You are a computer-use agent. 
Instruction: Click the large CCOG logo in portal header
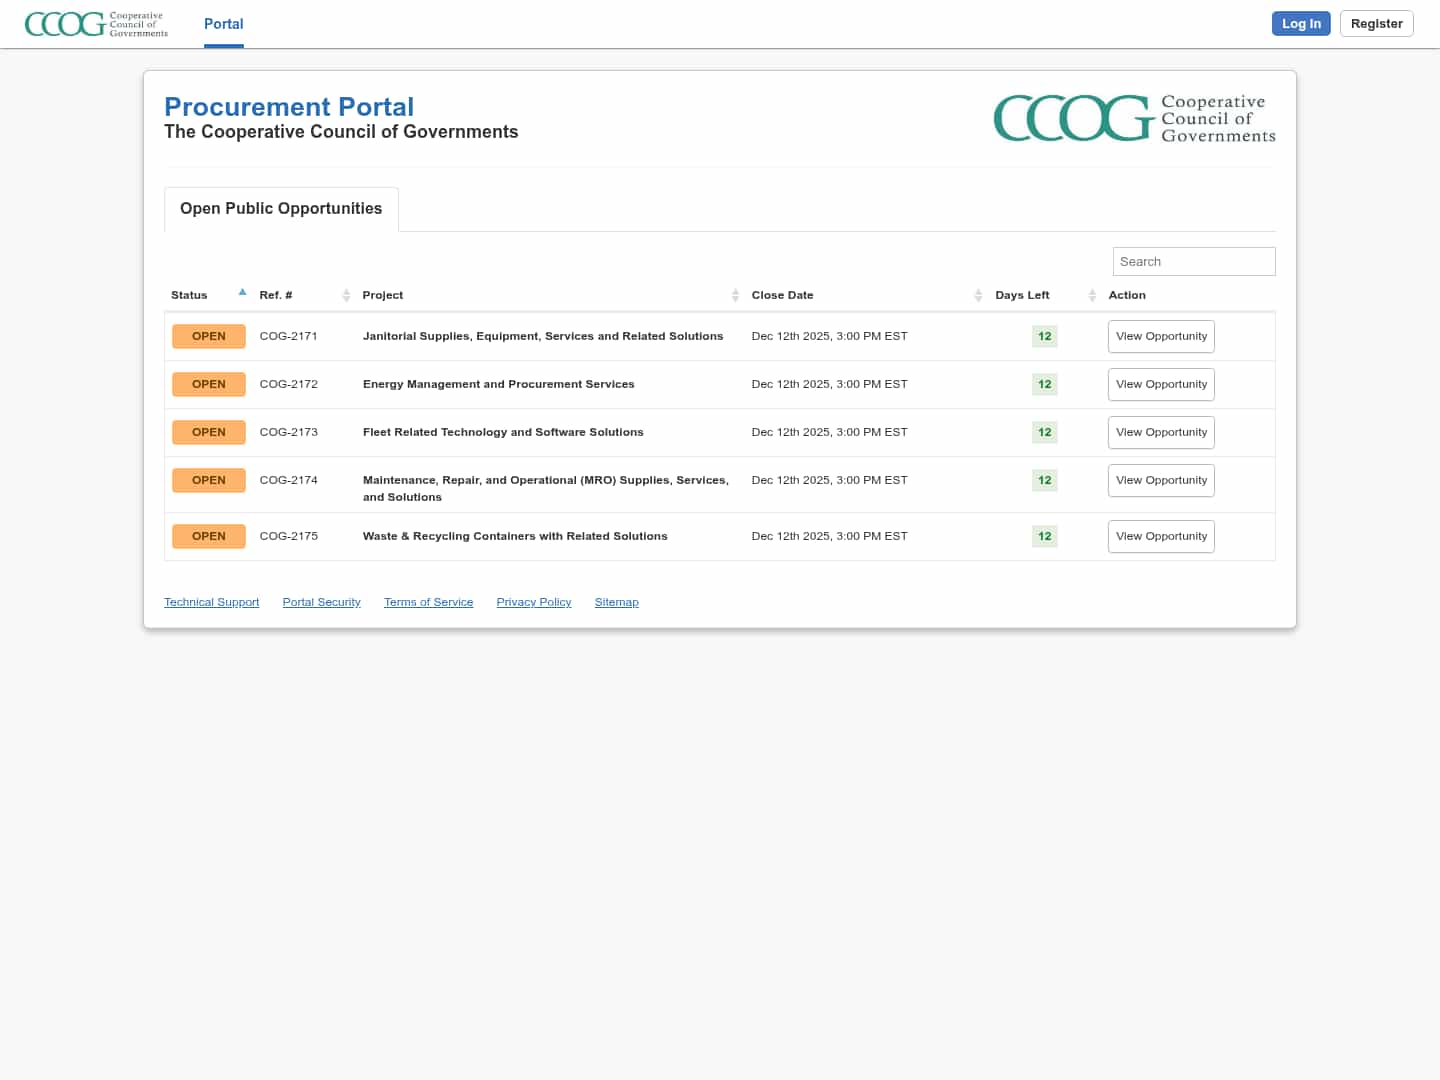1134,118
